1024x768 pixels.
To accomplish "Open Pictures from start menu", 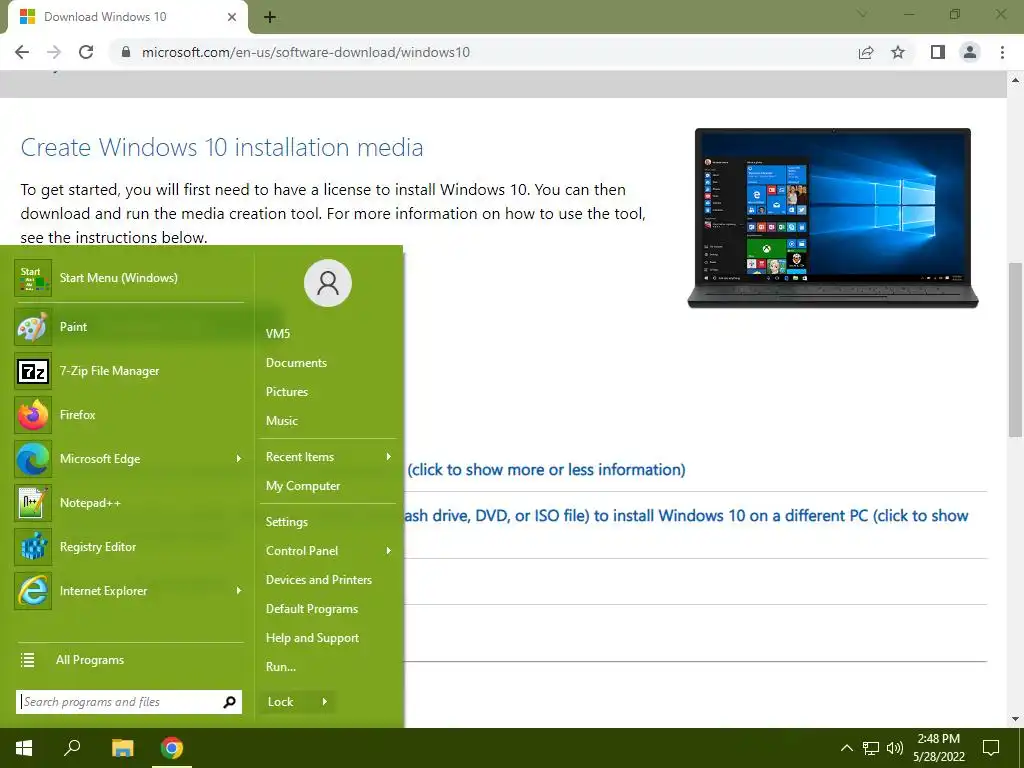I will pos(287,392).
